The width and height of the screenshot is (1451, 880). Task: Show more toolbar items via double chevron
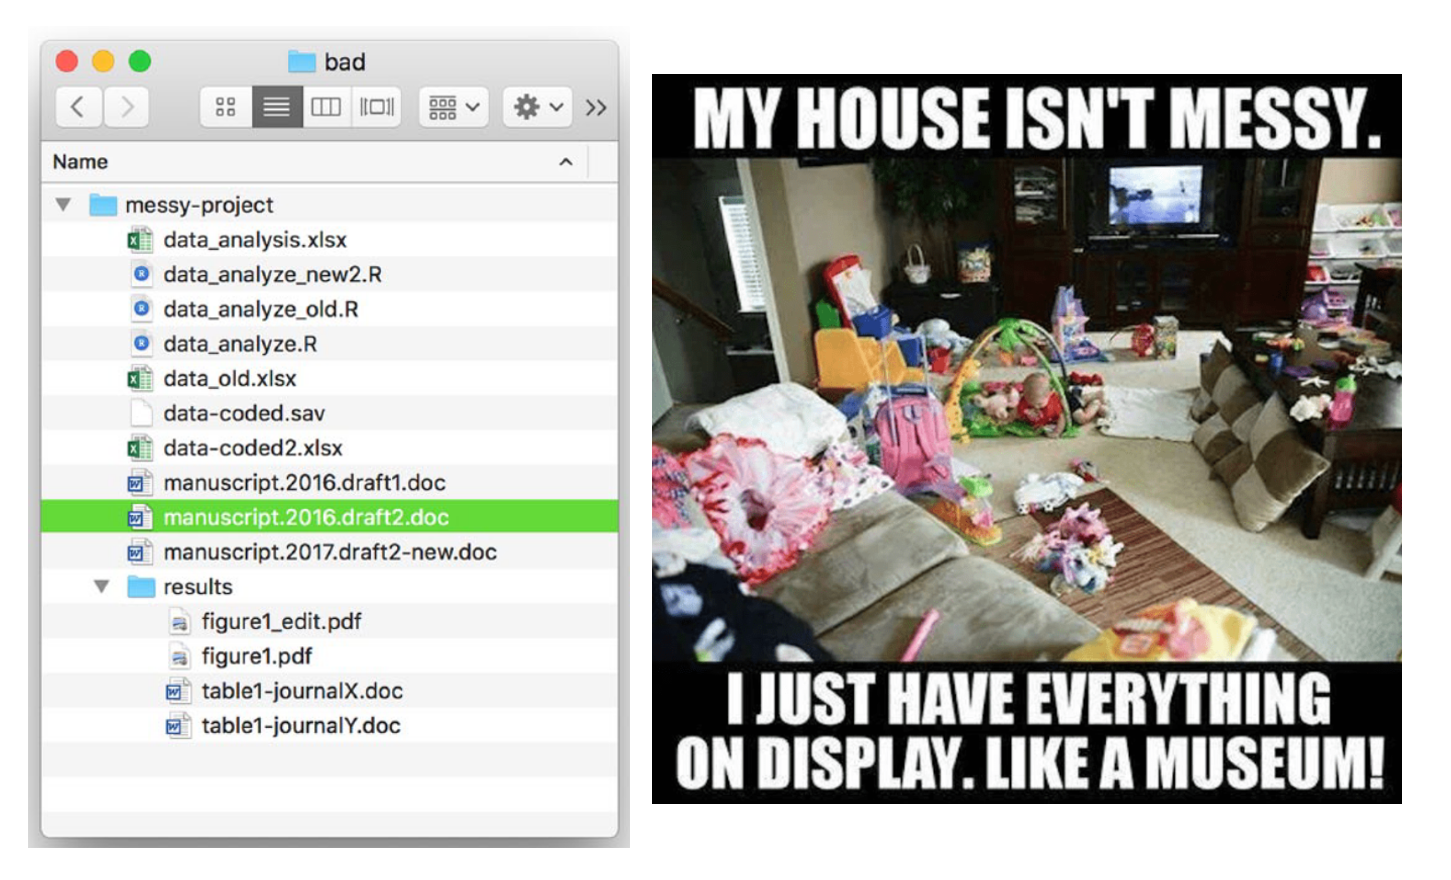pyautogui.click(x=596, y=107)
